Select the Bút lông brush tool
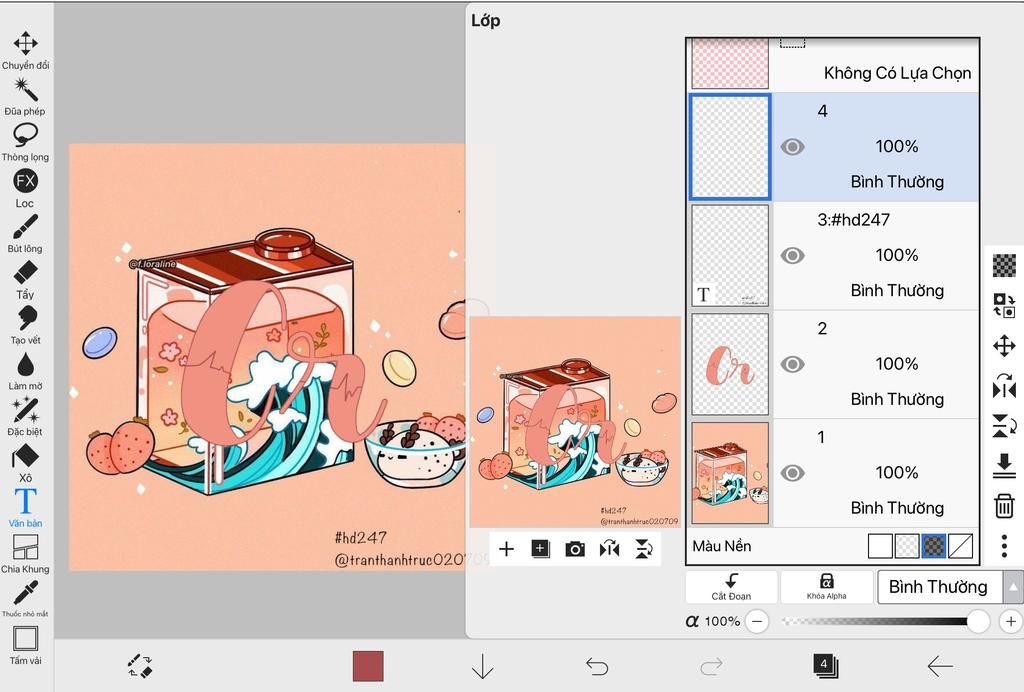 [25, 233]
